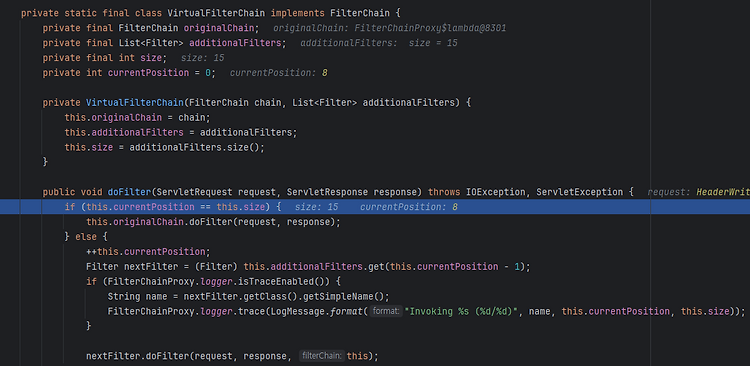Click inline hint 'additionalFilters: size = 15'
This screenshot has width=750, height=366.
point(379,43)
